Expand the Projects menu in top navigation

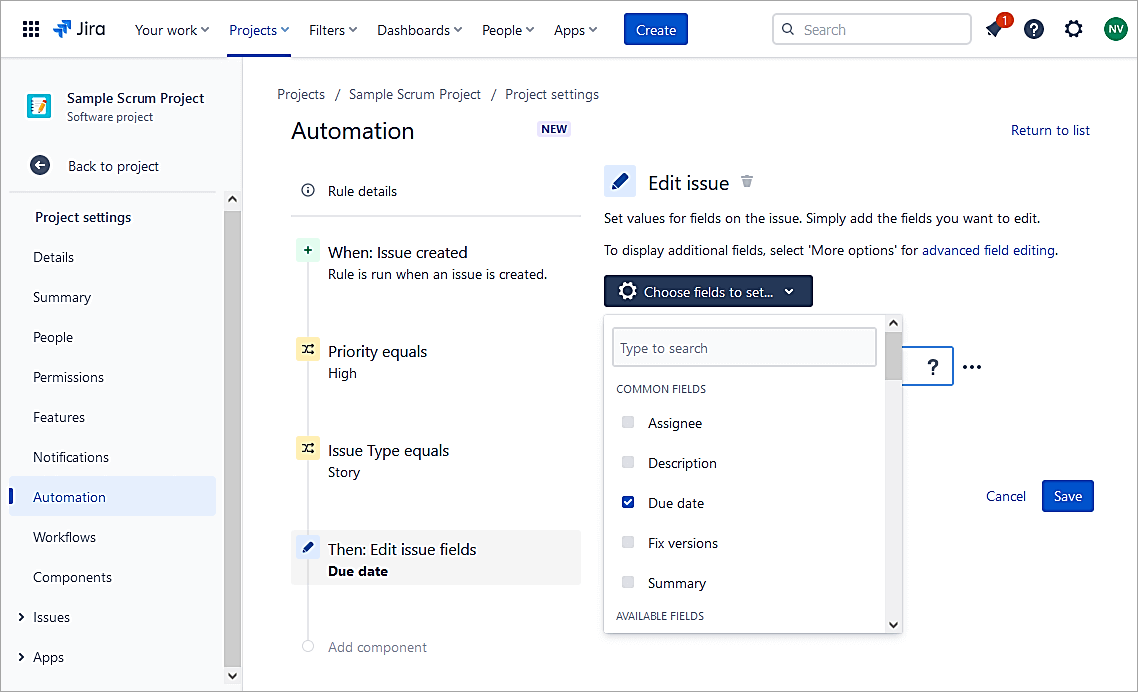(x=259, y=30)
